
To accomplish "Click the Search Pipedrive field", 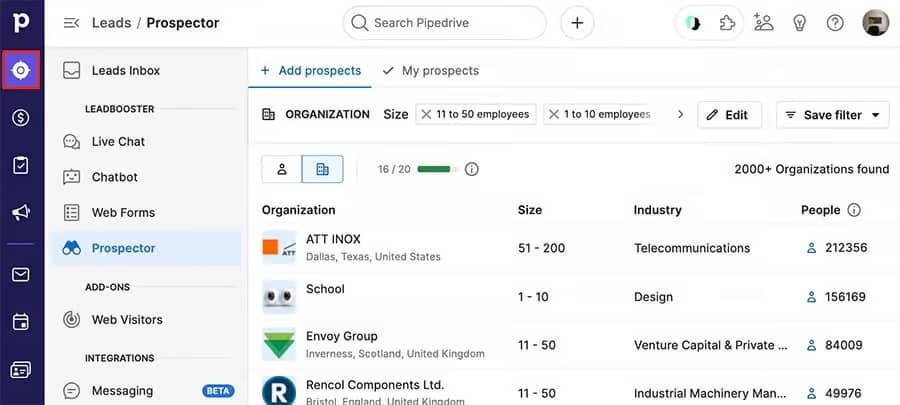I will pyautogui.click(x=445, y=23).
